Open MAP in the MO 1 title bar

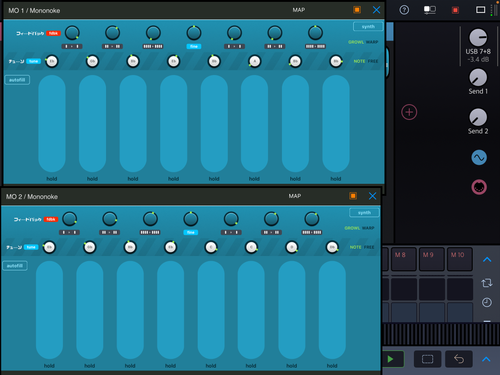299,10
